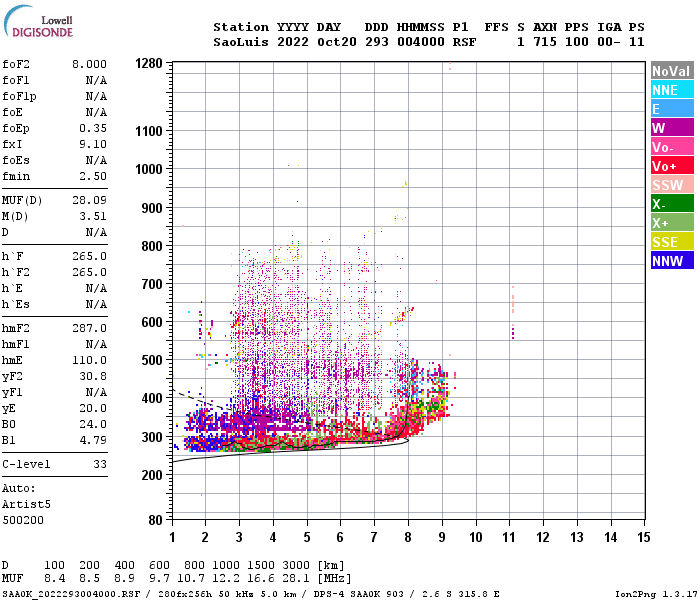Select the SSW legend swatch
Viewport: 700px width, 600px height.
click(672, 185)
